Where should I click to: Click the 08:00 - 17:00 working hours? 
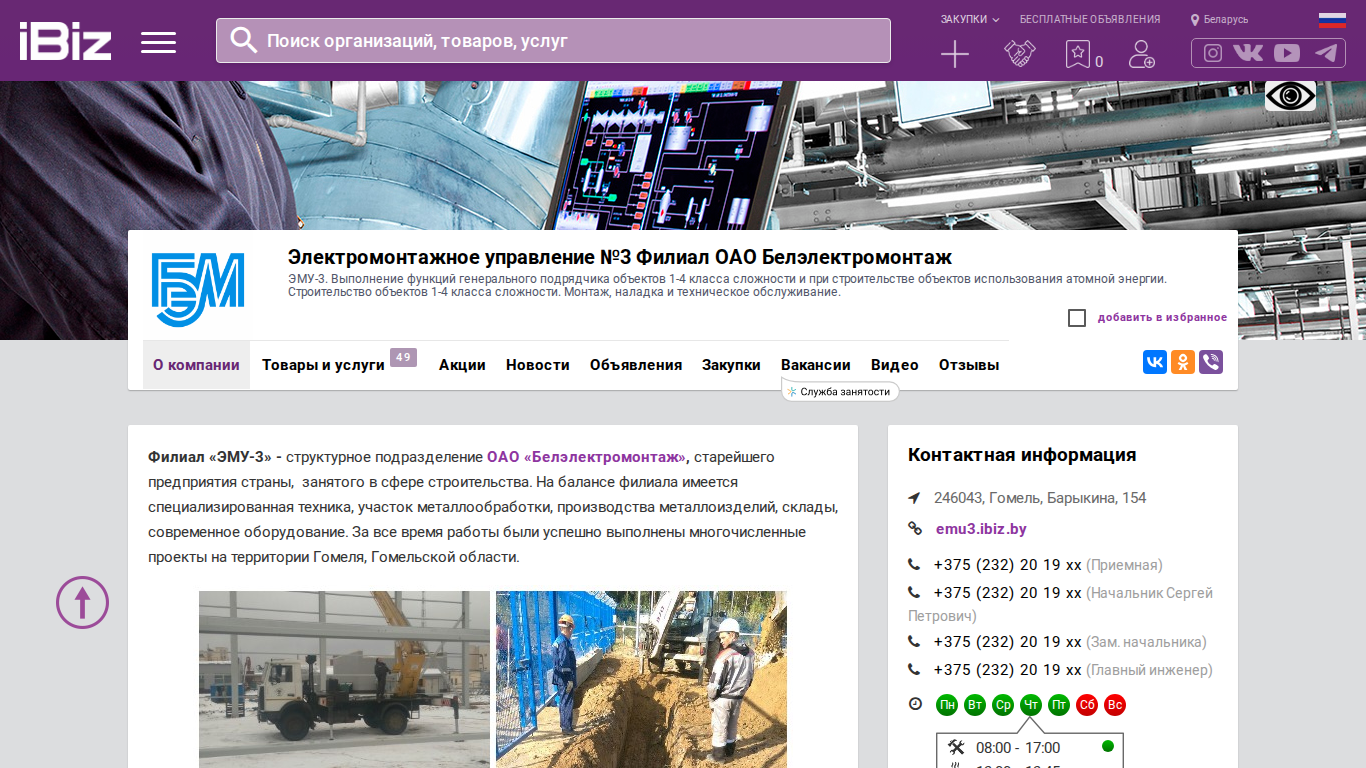coord(1018,748)
